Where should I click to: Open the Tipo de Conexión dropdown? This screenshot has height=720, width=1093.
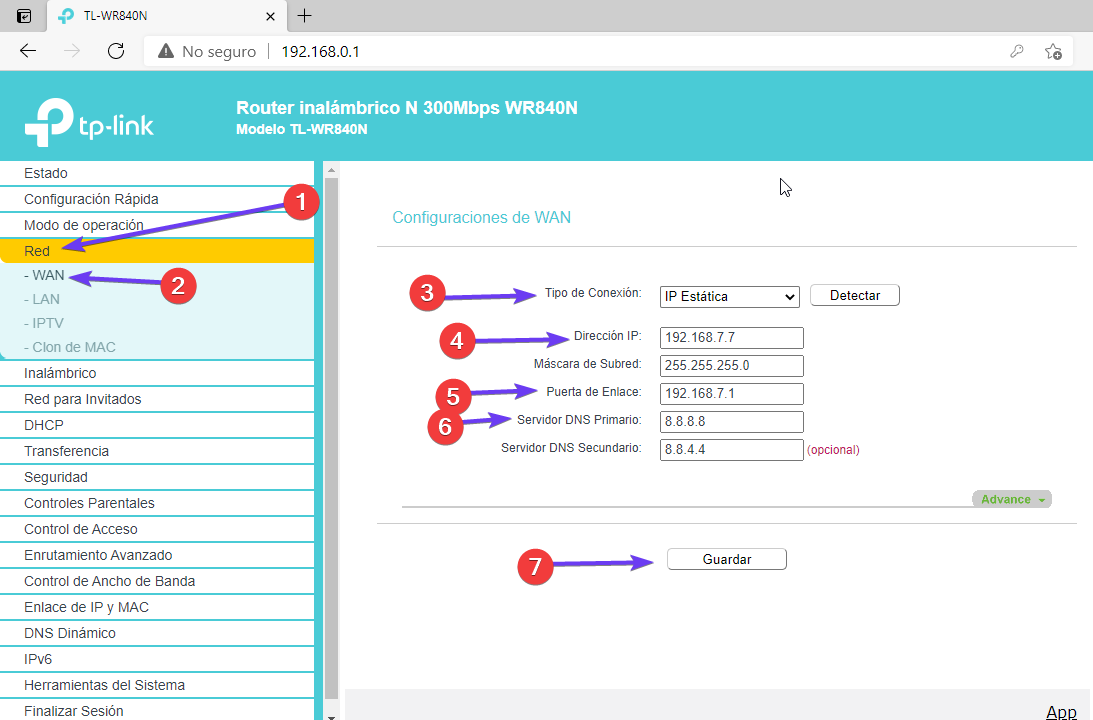[729, 296]
